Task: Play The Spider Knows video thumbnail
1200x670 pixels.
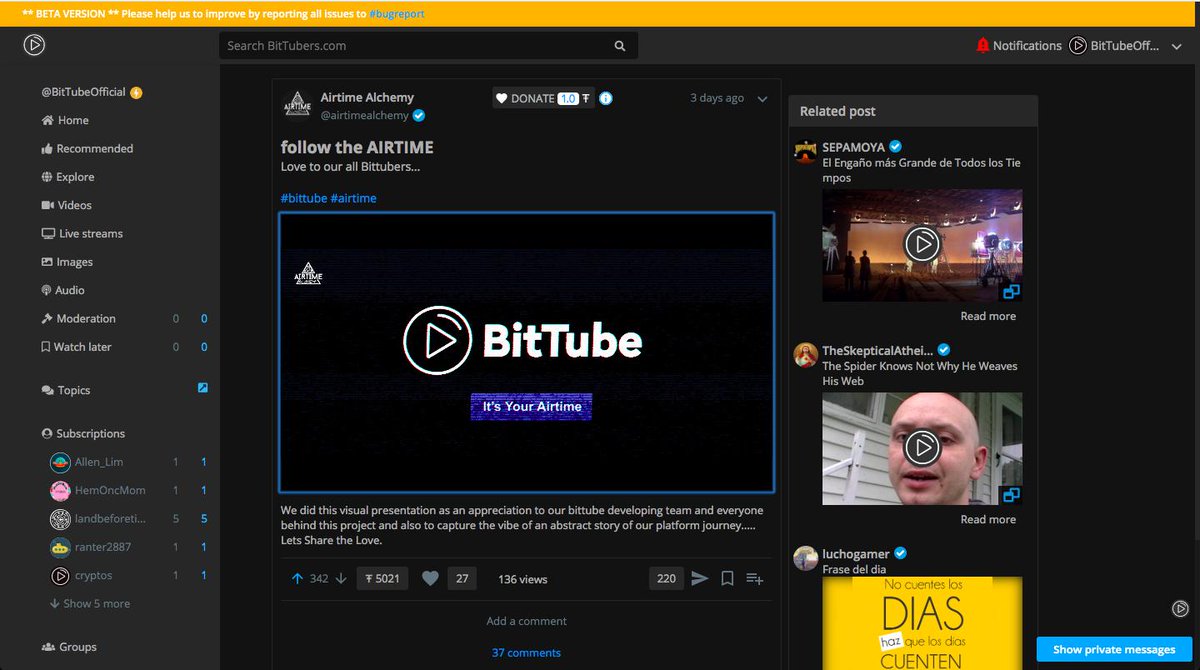Action: point(922,448)
